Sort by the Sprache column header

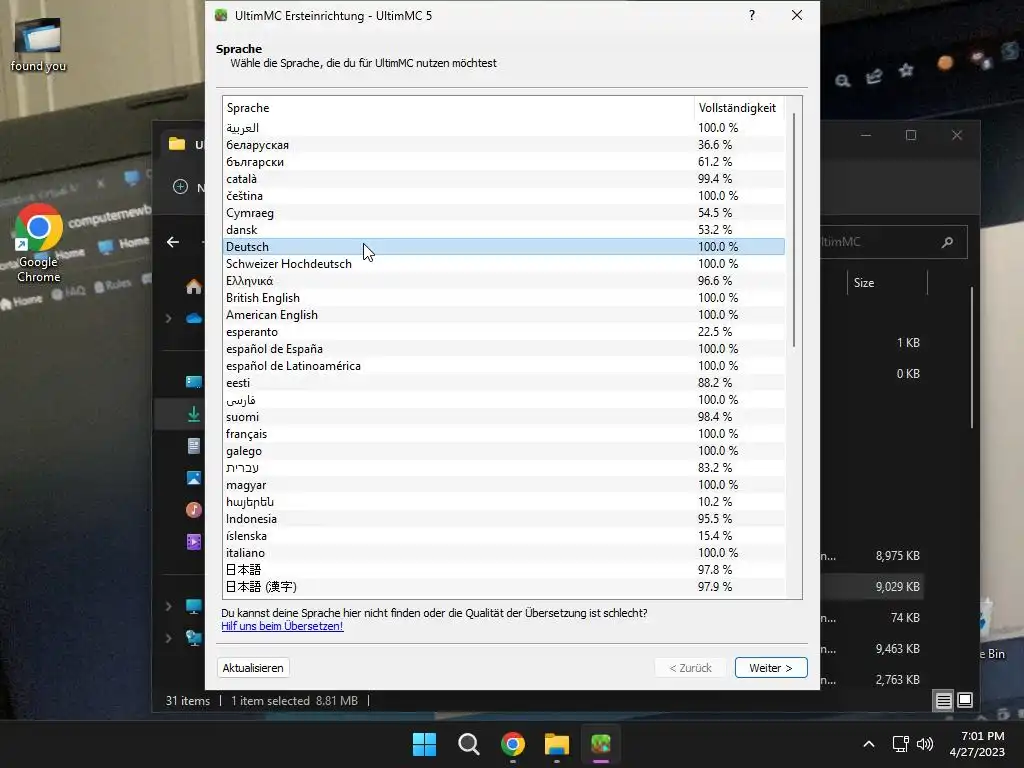tap(458, 108)
